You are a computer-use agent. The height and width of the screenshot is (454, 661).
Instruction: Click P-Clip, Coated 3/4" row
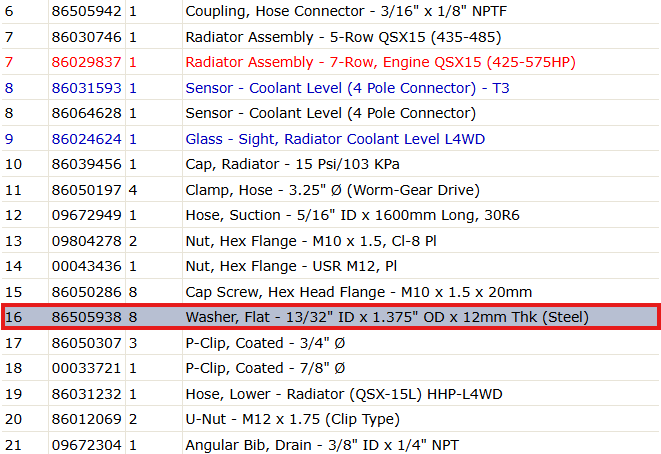(x=330, y=343)
